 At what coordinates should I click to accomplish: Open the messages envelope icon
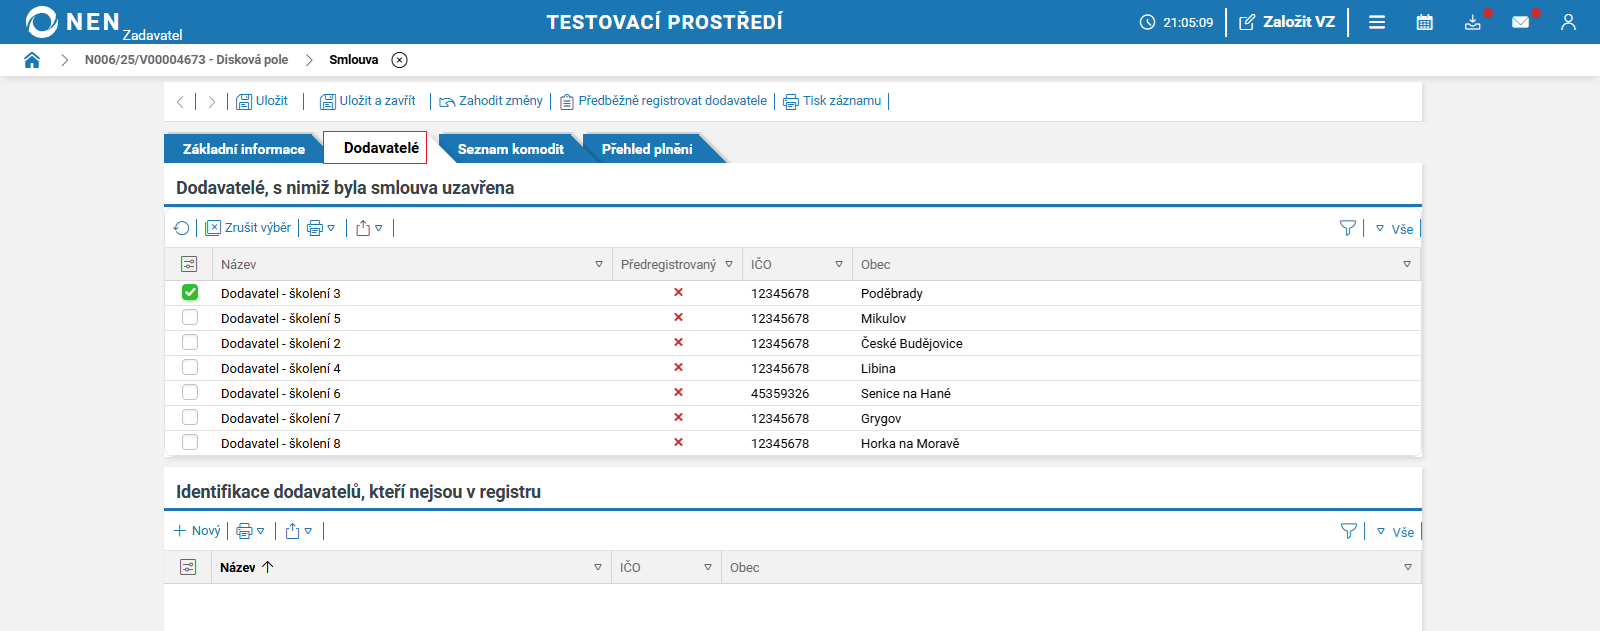tap(1521, 22)
